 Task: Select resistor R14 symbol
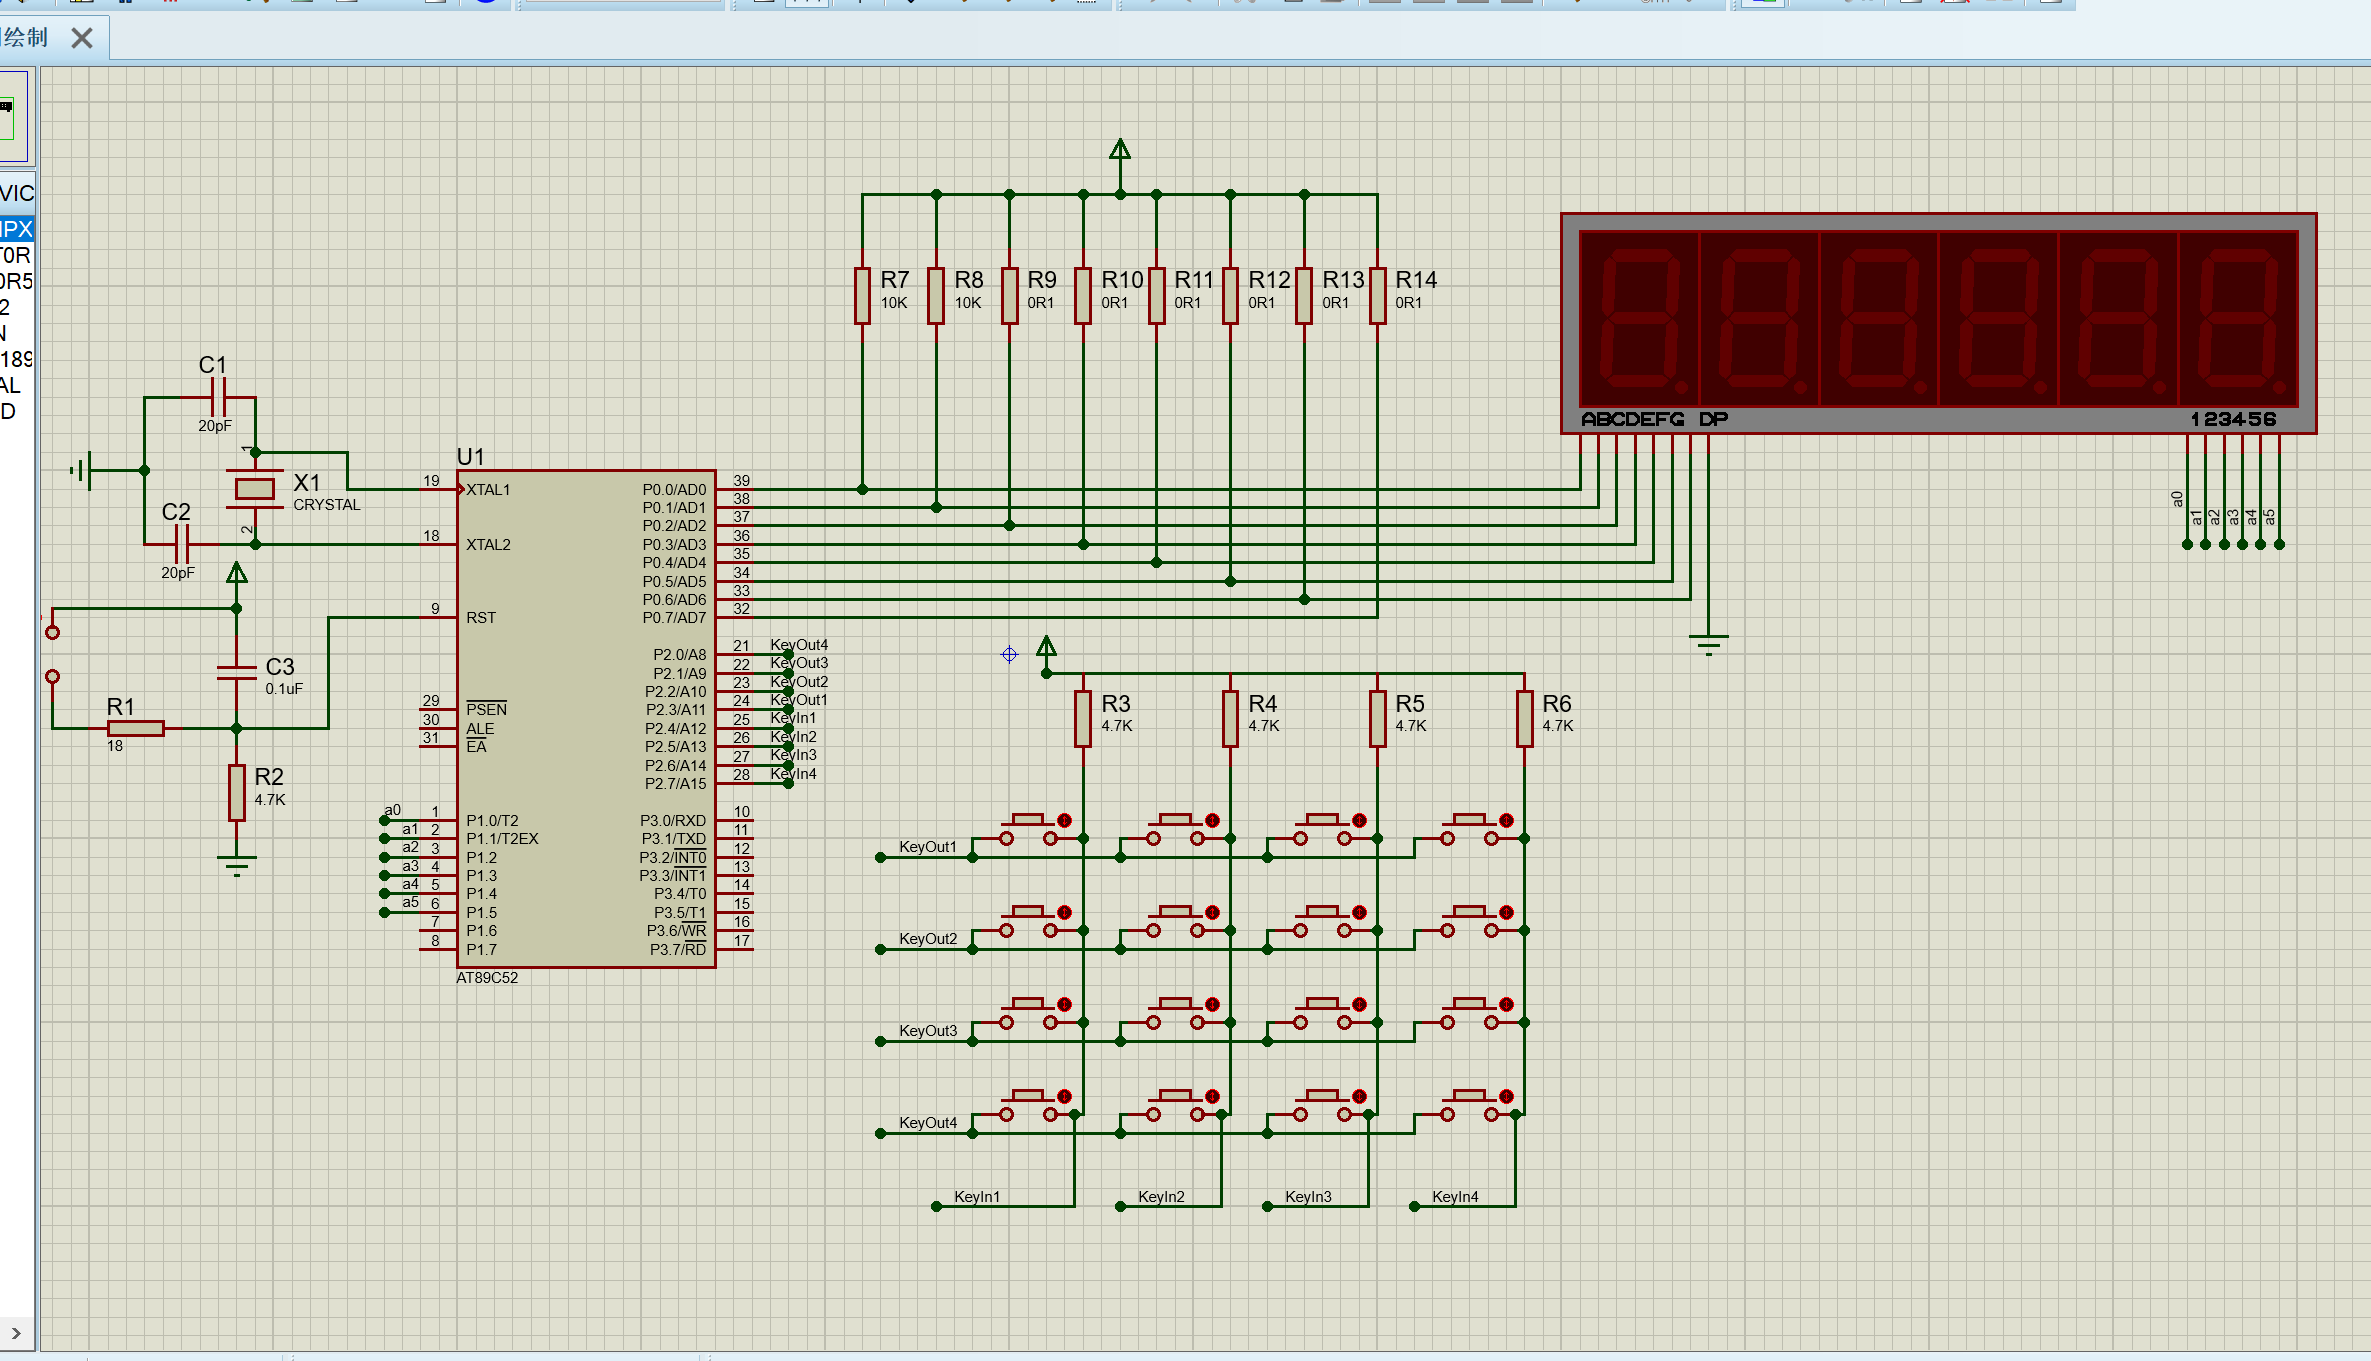coord(1378,296)
